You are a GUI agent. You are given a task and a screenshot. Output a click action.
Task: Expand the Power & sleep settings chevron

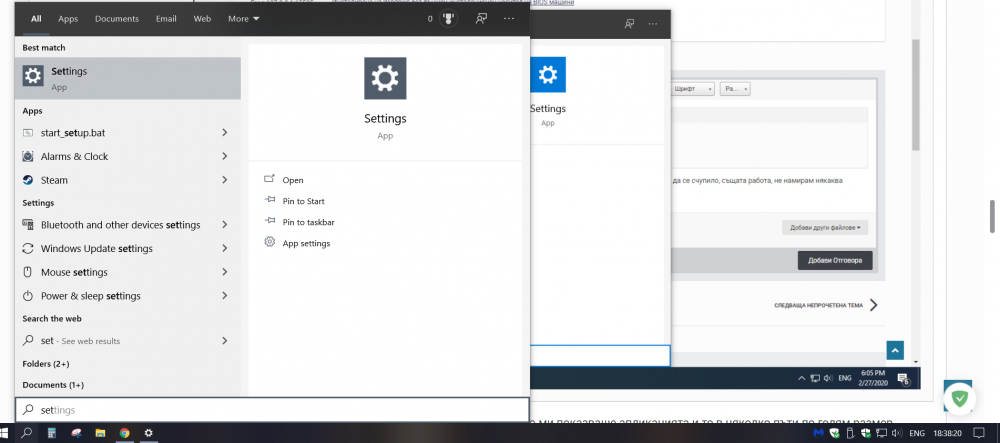(224, 296)
